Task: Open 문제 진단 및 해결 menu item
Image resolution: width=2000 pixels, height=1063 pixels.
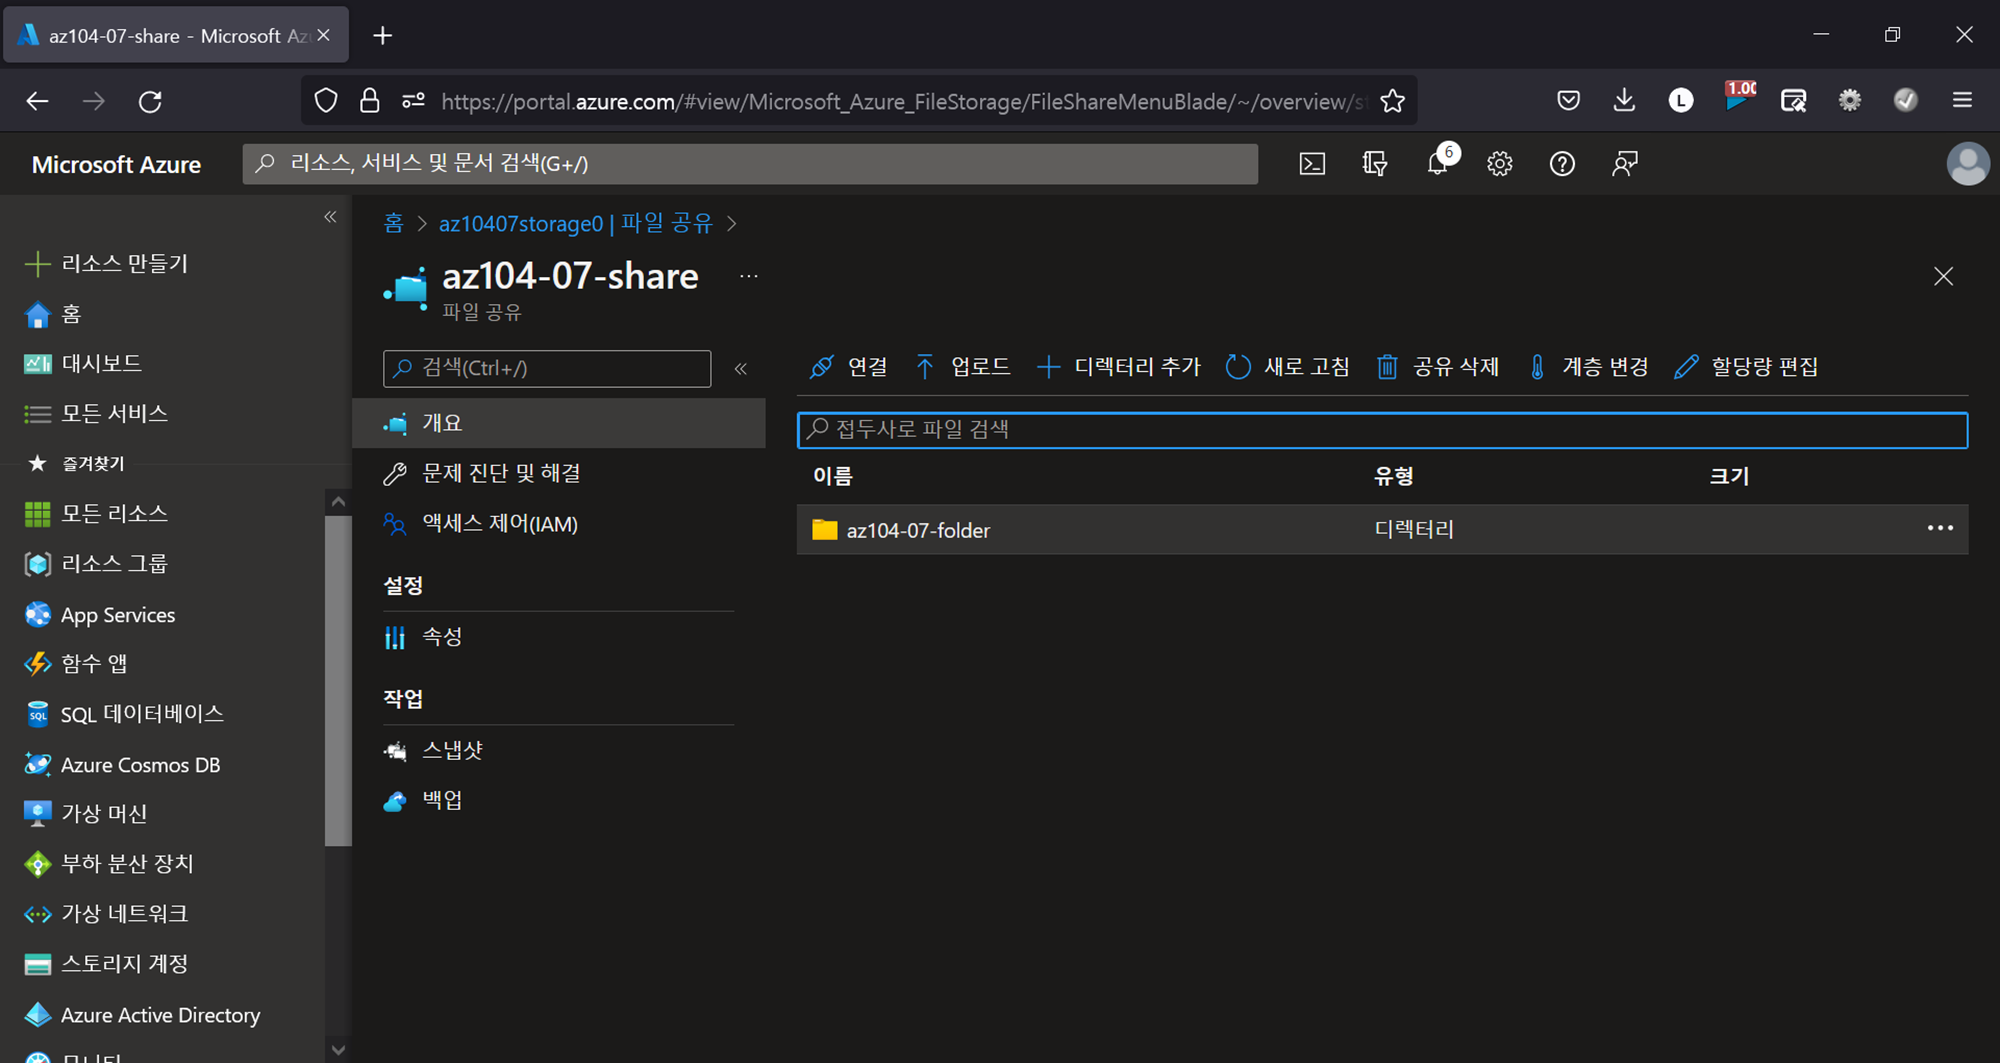Action: click(x=482, y=473)
